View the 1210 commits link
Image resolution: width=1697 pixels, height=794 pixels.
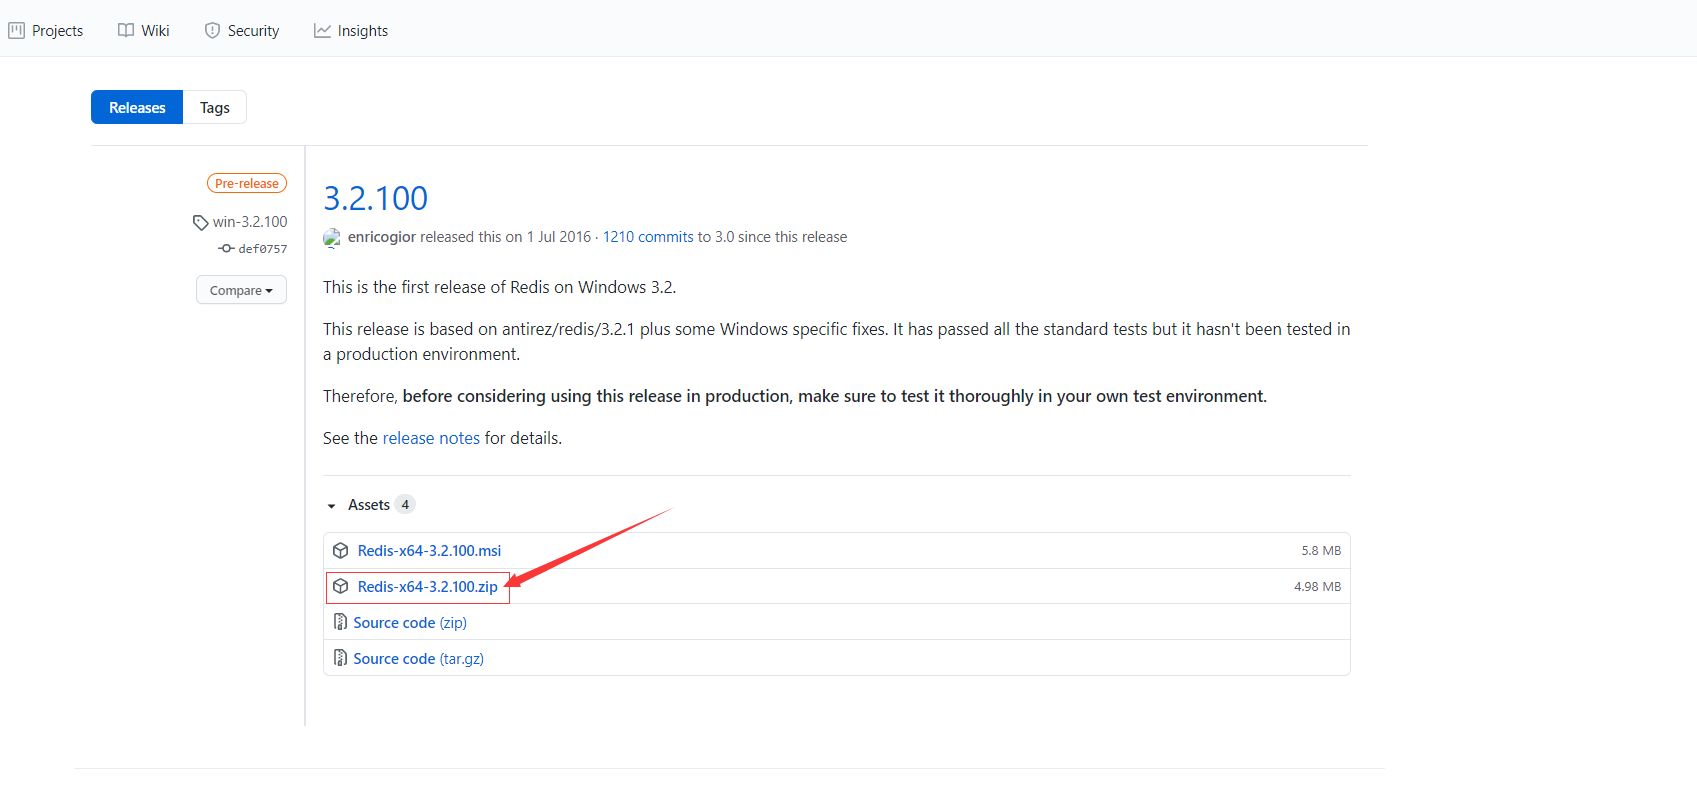point(648,237)
